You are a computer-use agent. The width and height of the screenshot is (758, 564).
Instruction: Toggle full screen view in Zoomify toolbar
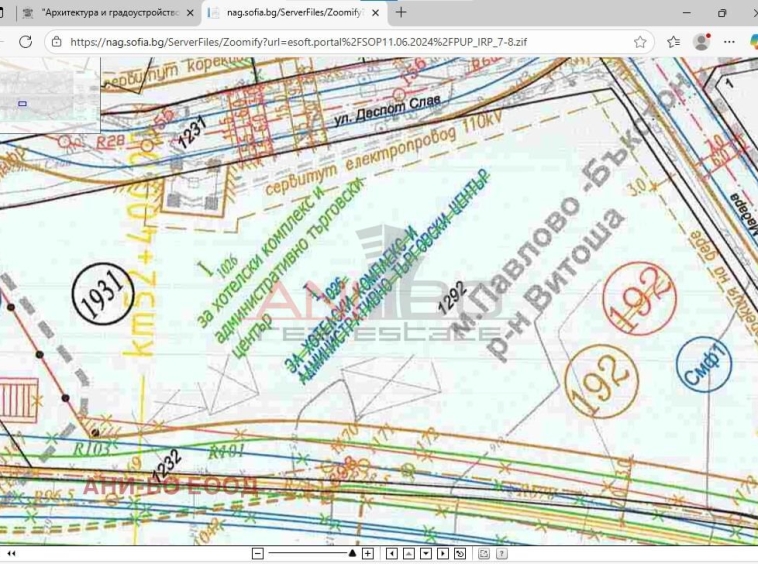tap(483, 553)
